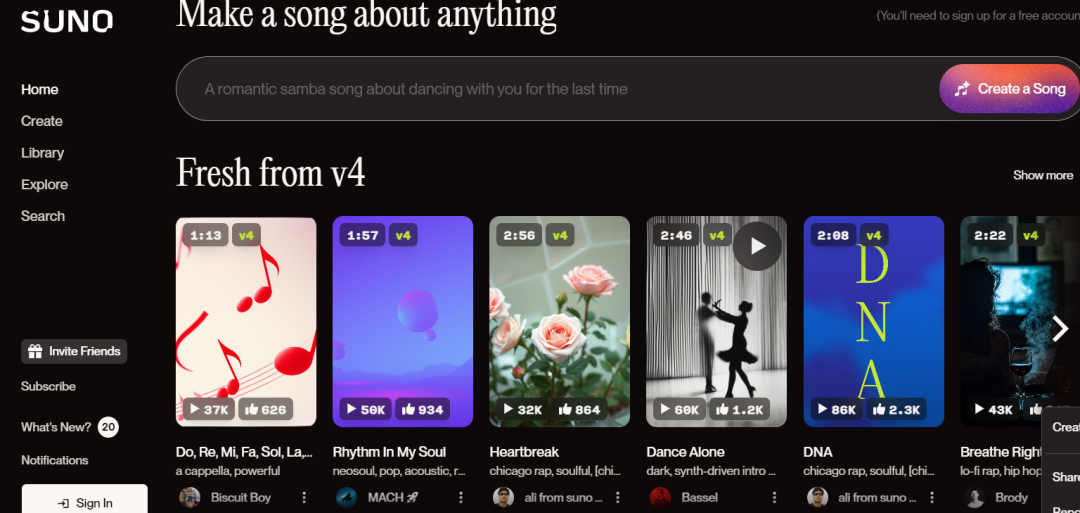1080x513 pixels.
Task: Open Invite Friends gift button
Action: coord(74,351)
